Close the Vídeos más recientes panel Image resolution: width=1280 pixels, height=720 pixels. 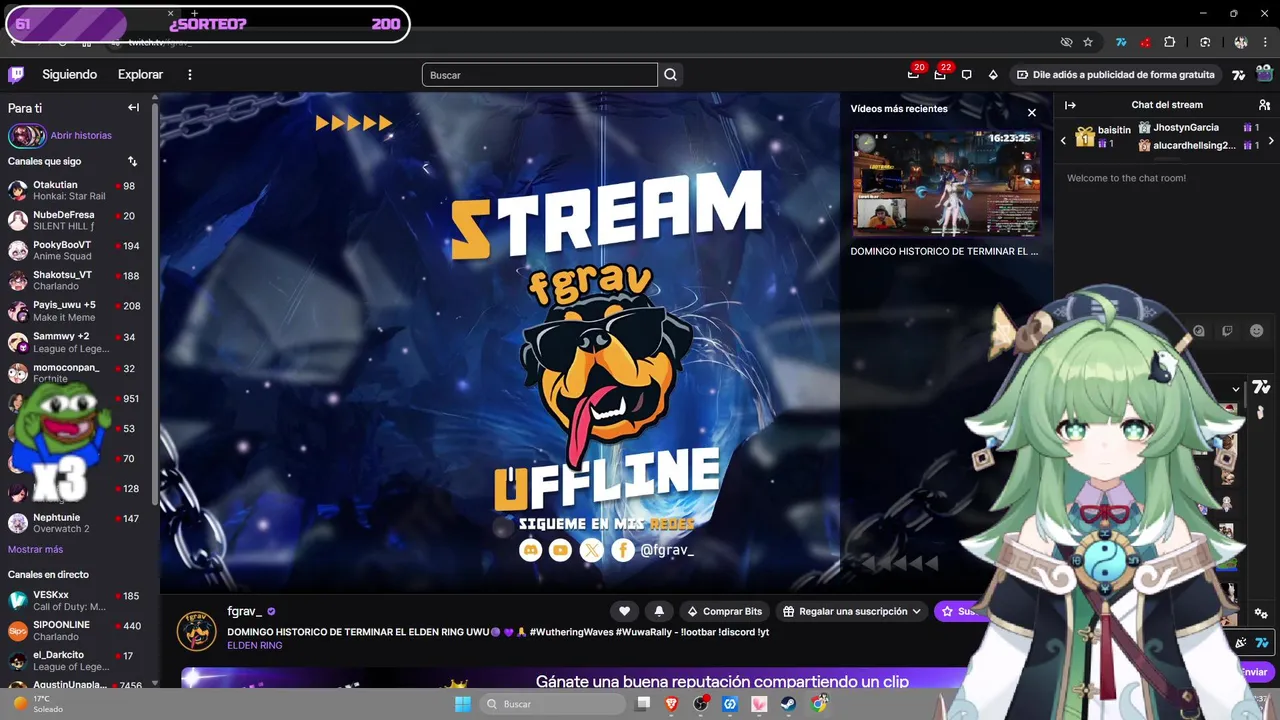[1032, 113]
